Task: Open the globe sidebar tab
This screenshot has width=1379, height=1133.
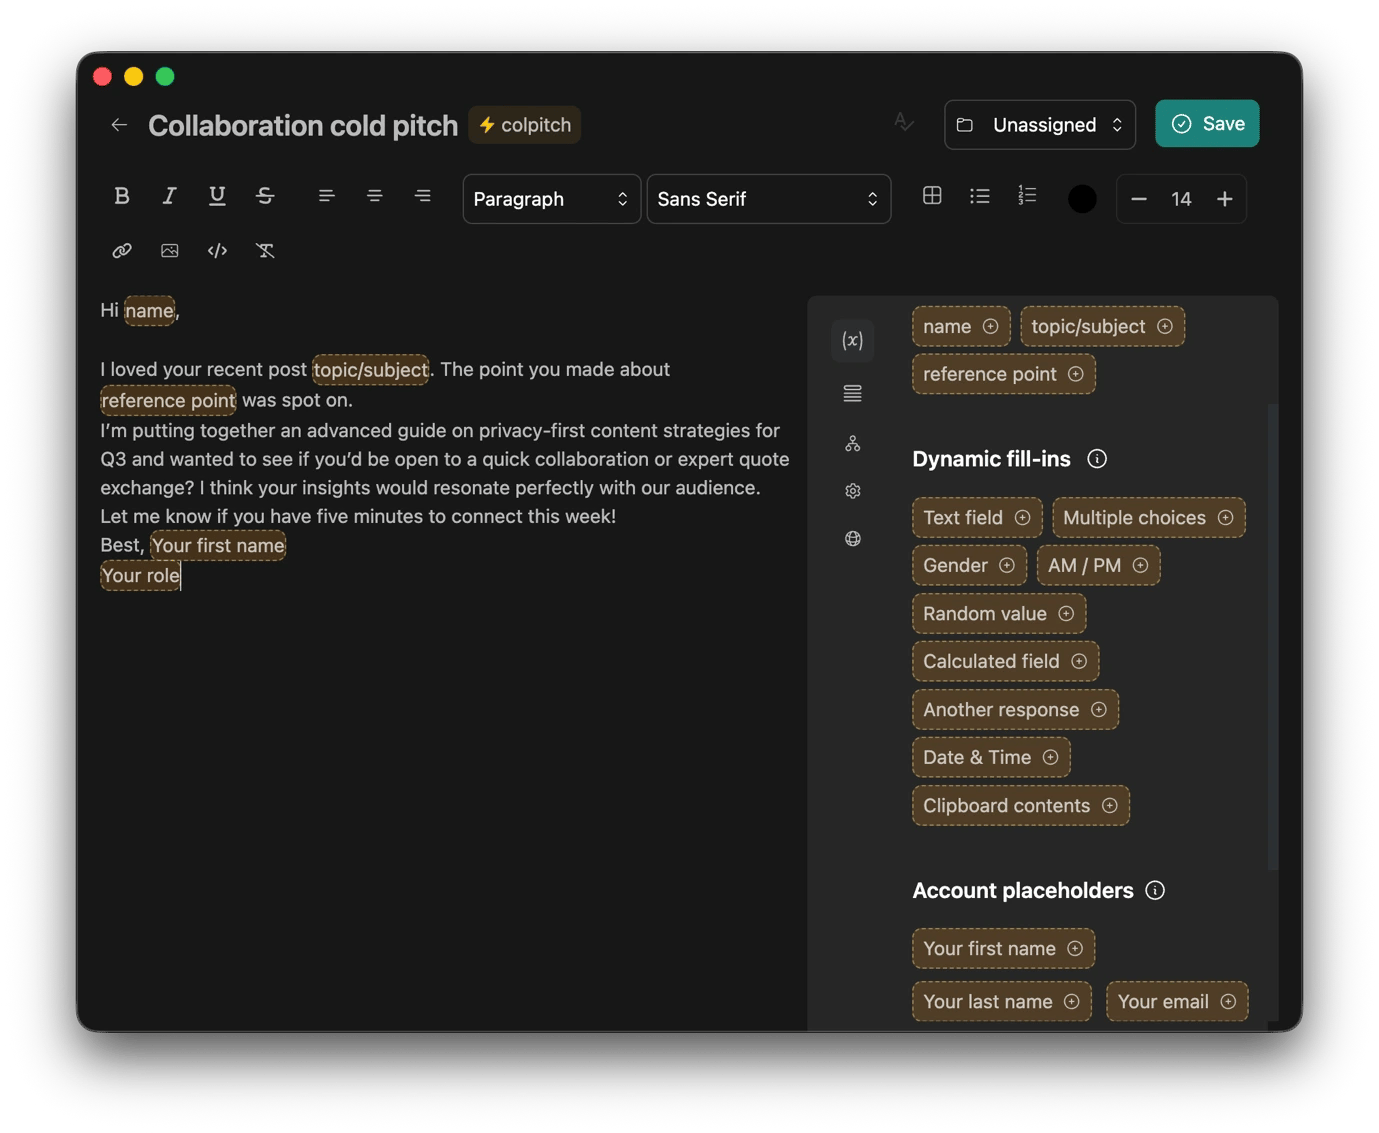Action: tap(852, 539)
